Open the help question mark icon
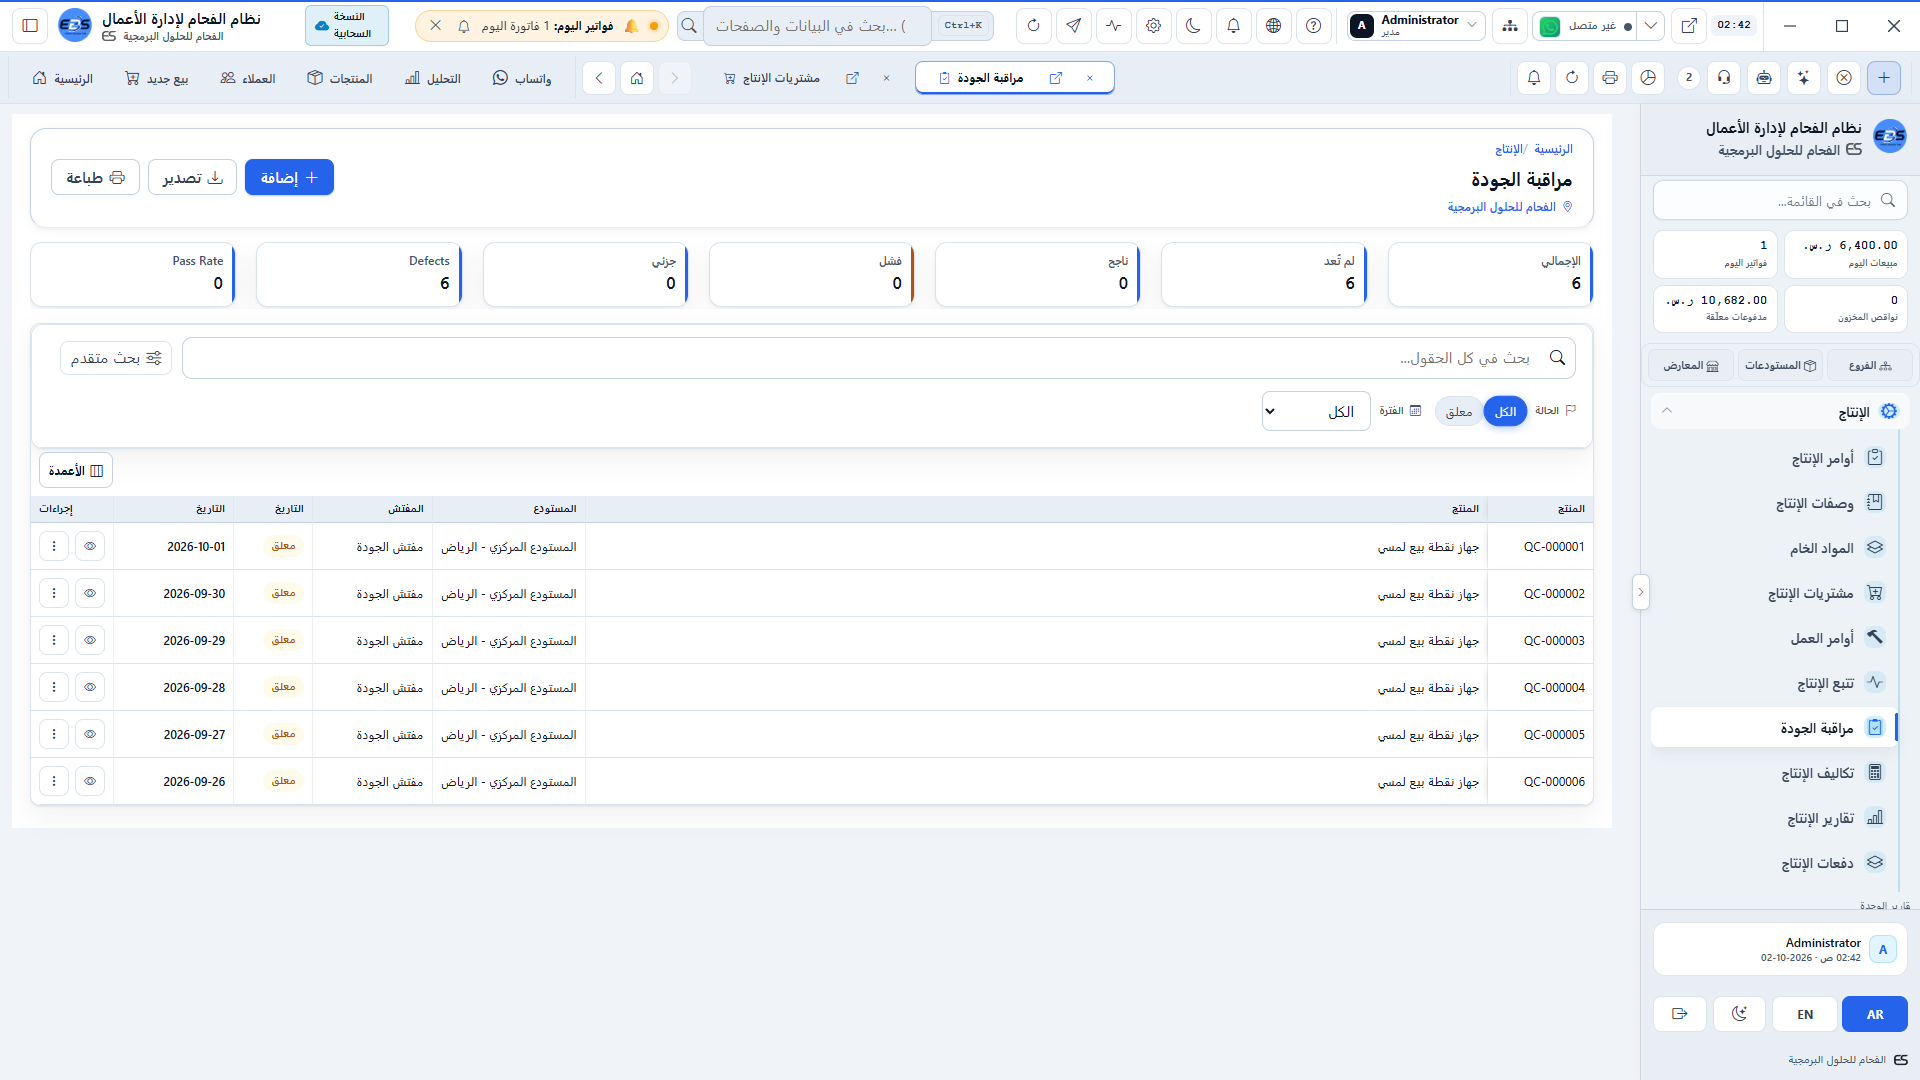 pos(1313,26)
